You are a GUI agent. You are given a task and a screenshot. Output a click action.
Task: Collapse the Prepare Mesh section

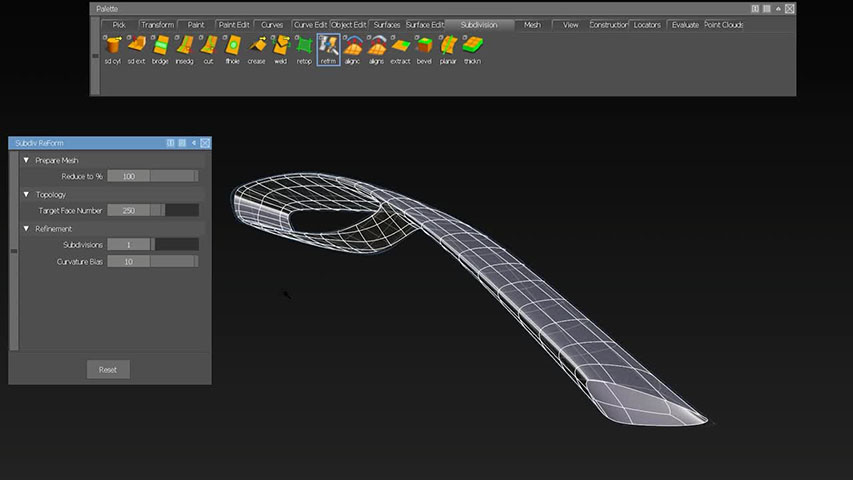pyautogui.click(x=26, y=160)
